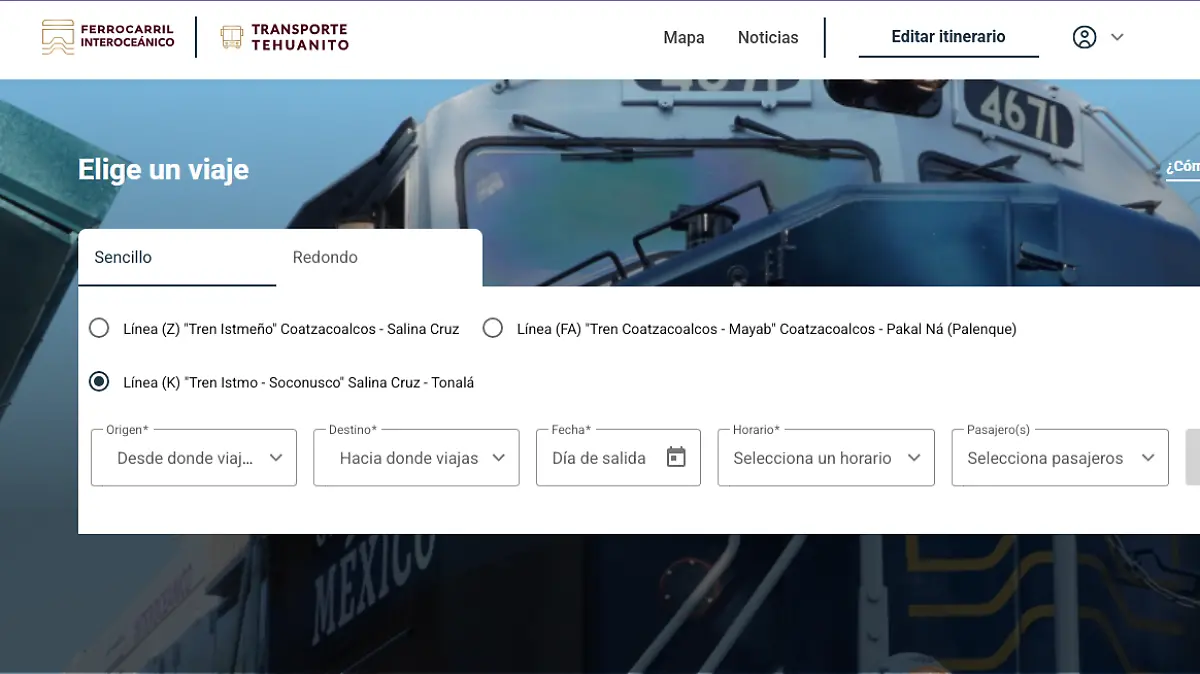
Task: Click the gray search button at form edge
Action: click(1192, 458)
